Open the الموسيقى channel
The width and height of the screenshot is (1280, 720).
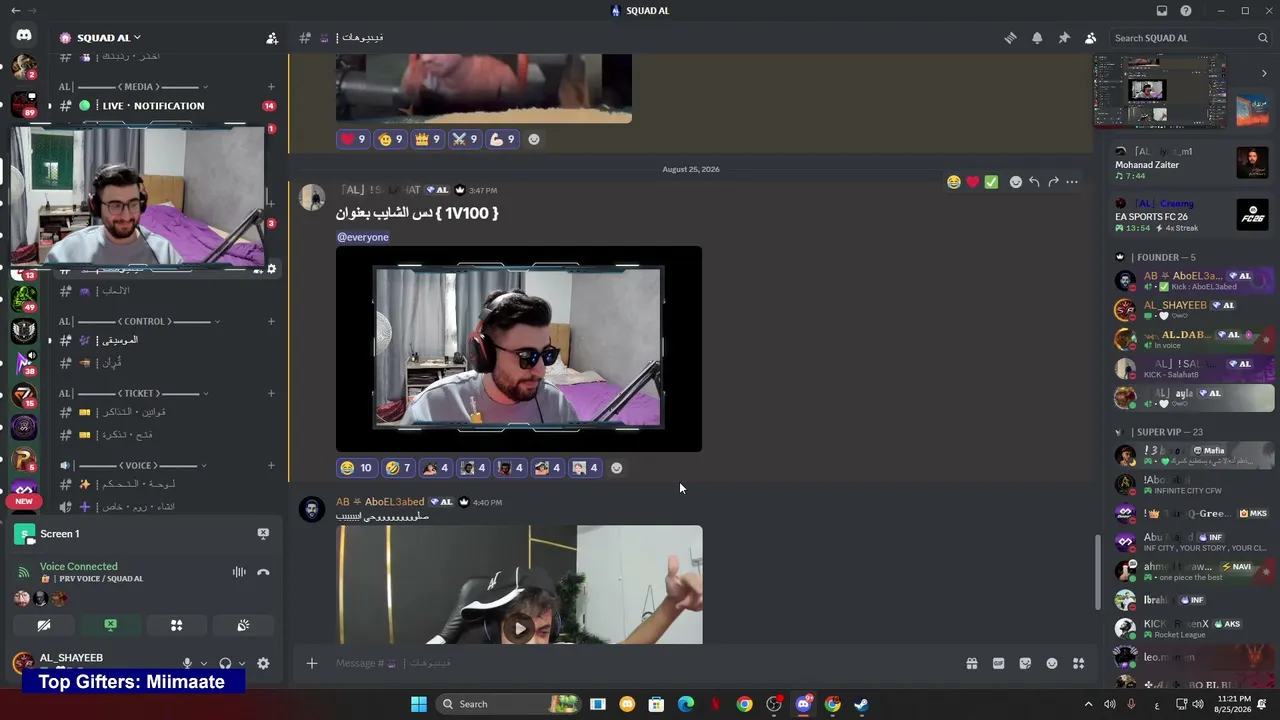(x=165, y=340)
